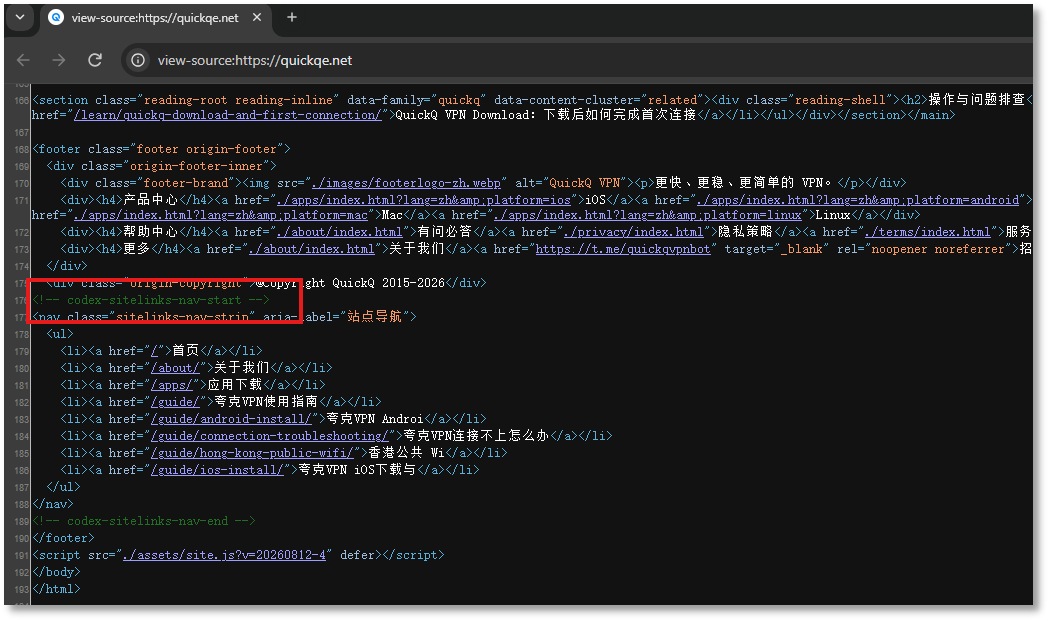1049x621 pixels.
Task: Follow the /guide/ href link
Action: 175,402
